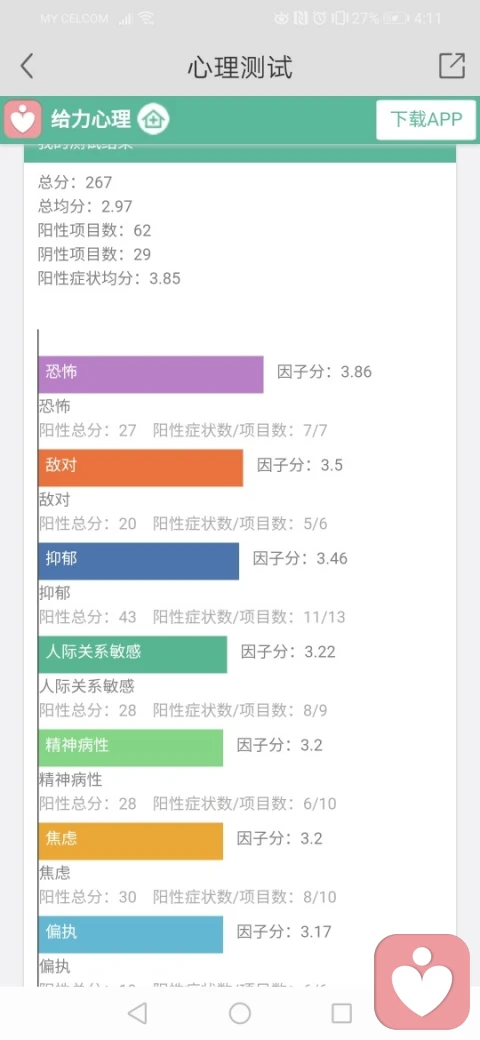480x1040 pixels.
Task: Tap the pink heart logo in banner
Action: coord(23,119)
